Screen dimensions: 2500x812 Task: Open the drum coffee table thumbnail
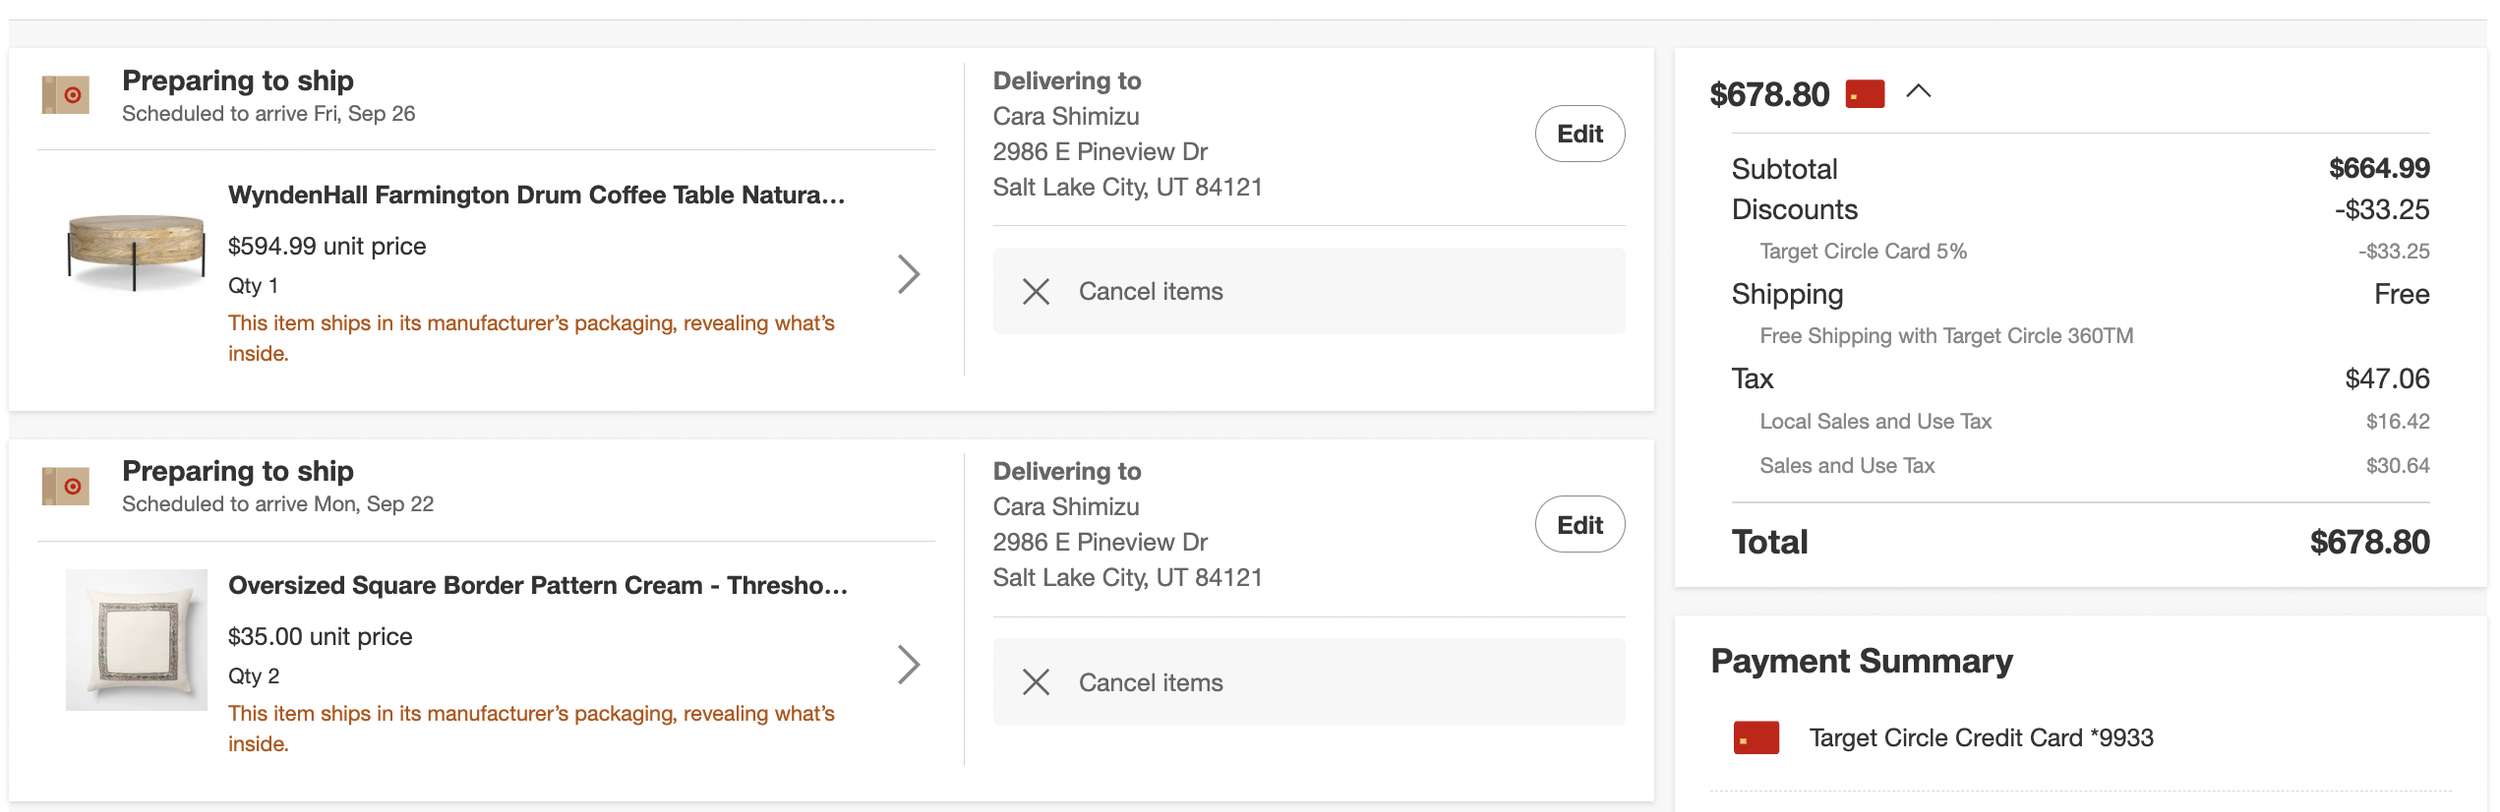coord(136,250)
